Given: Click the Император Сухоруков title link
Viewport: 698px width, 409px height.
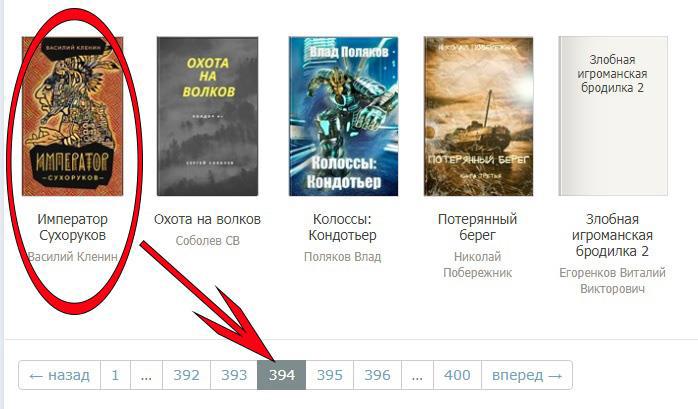Looking at the screenshot, I should tap(73, 227).
